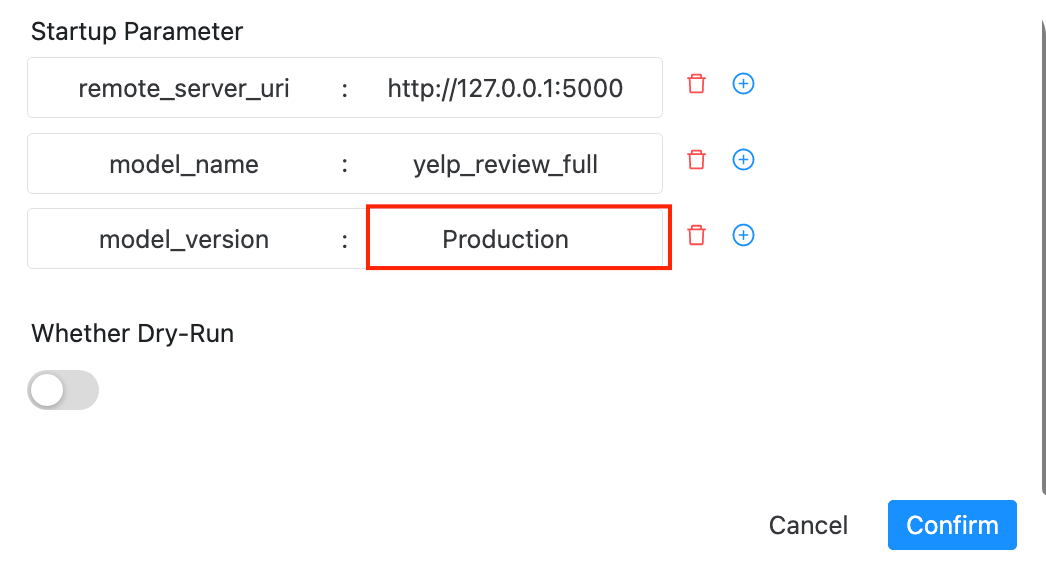
Task: Click the Whether Dry-Run label
Action: tap(132, 333)
